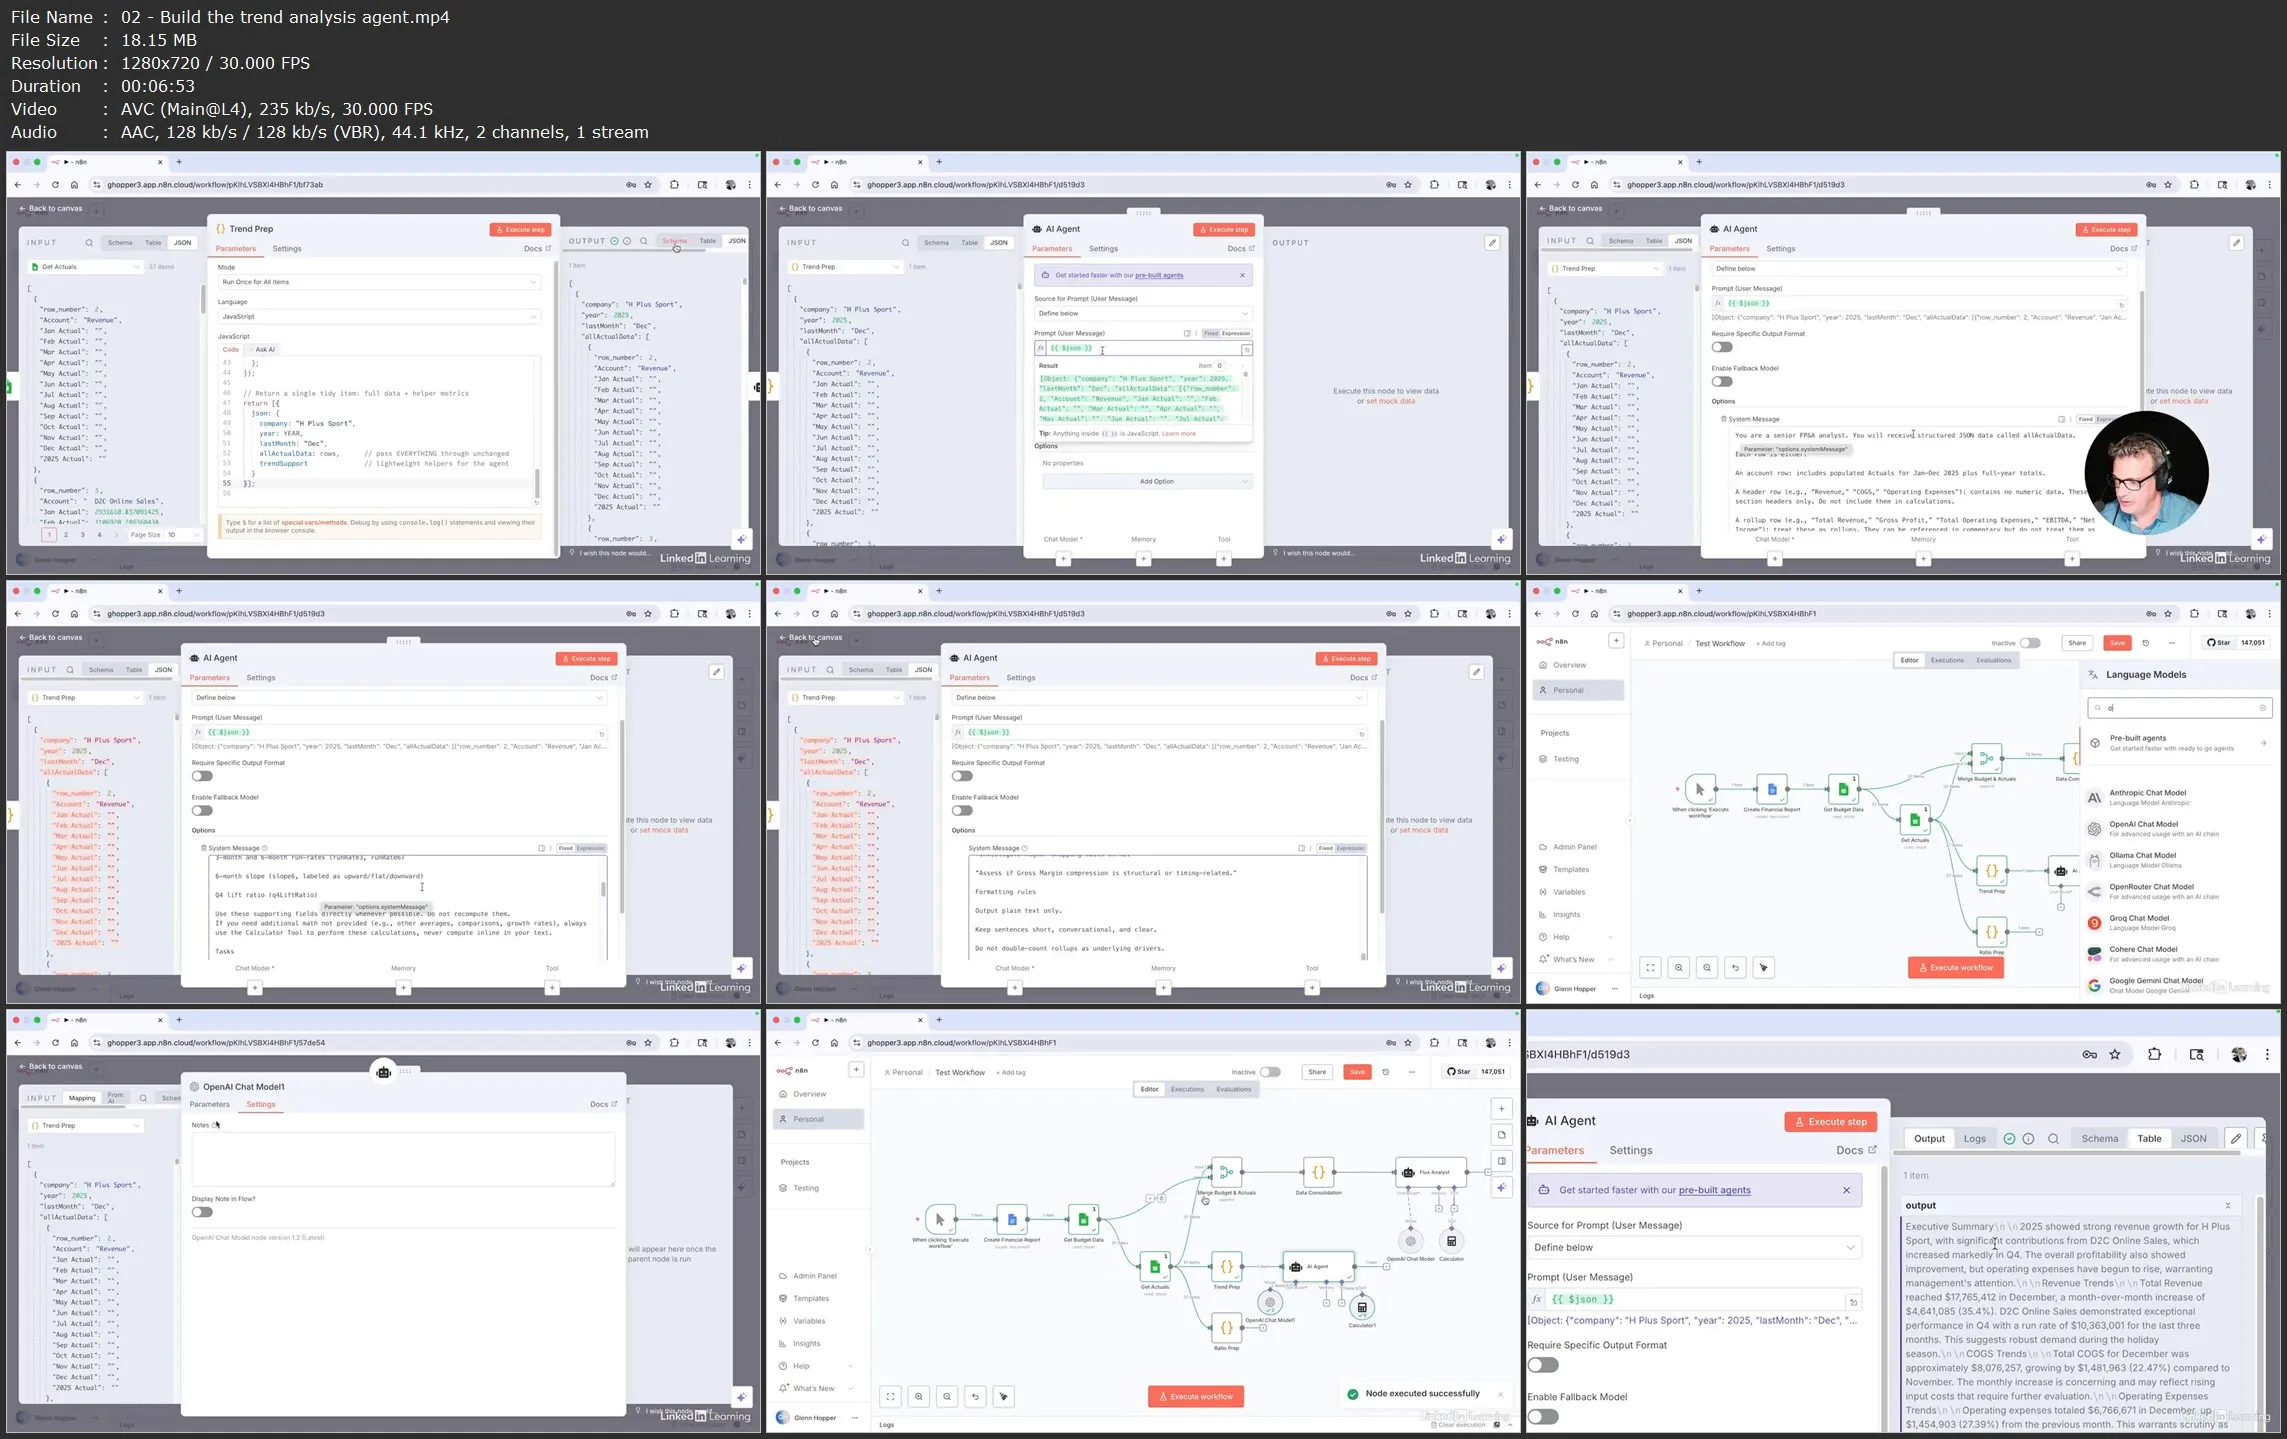2287x1439 pixels.
Task: Select Anthropic Chat Model in Language Models list
Action: coord(2147,797)
